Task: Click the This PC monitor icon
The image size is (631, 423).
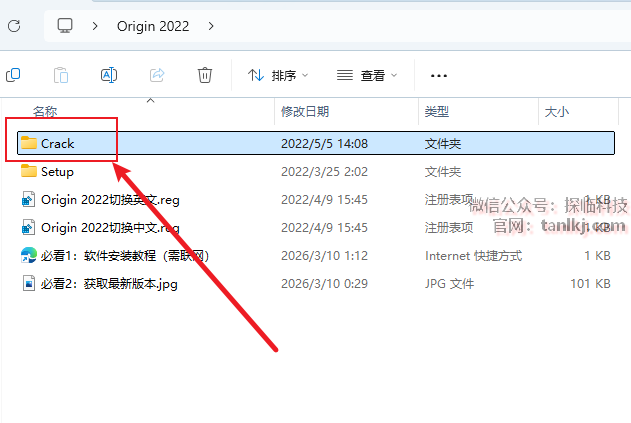Action: click(x=65, y=26)
